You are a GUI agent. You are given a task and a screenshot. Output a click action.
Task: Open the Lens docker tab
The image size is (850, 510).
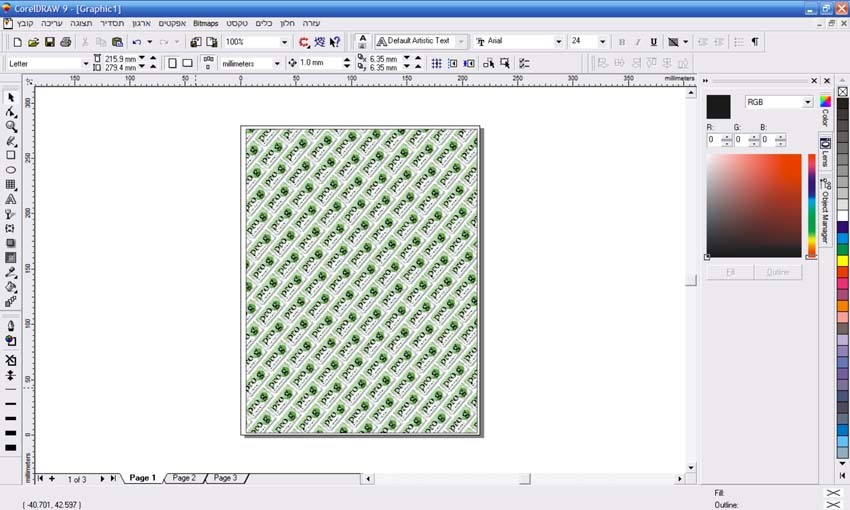825,152
